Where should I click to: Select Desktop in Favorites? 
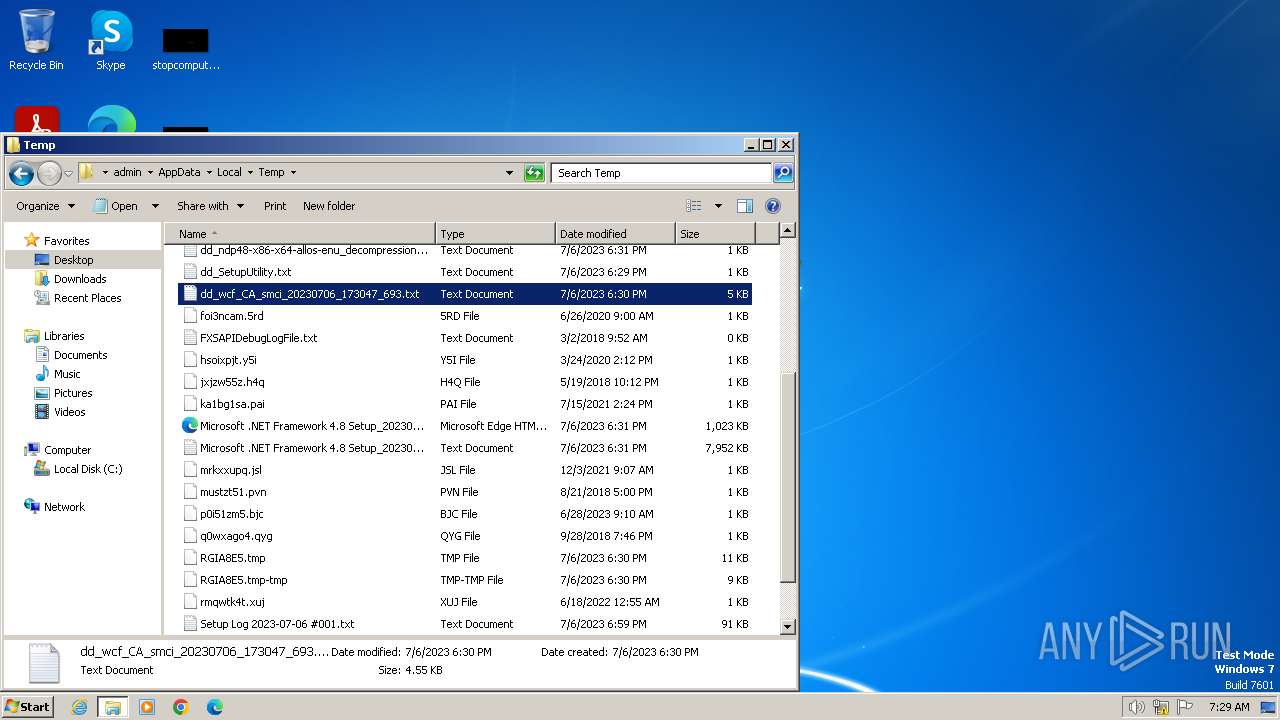73,260
